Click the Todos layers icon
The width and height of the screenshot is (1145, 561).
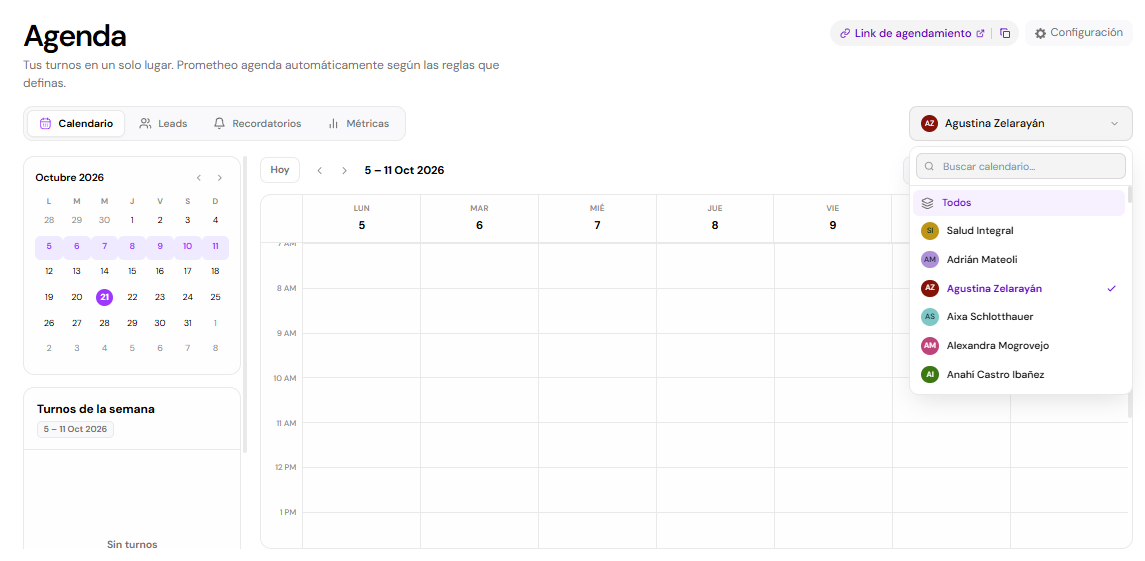927,203
